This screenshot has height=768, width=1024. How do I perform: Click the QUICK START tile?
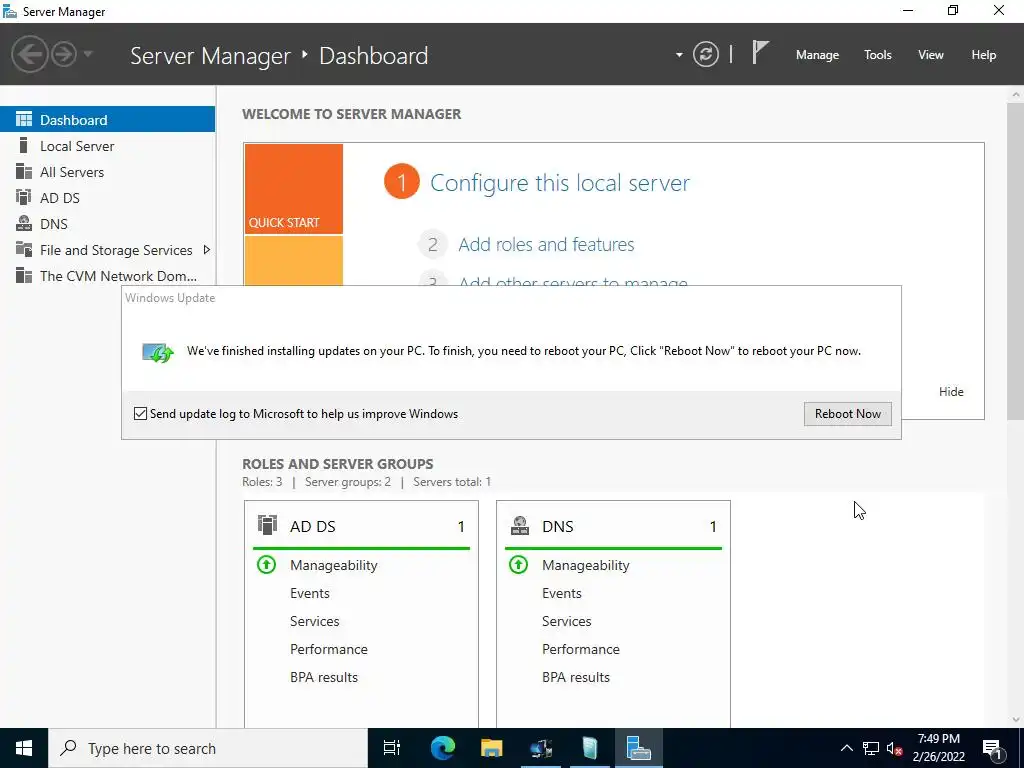coord(294,189)
